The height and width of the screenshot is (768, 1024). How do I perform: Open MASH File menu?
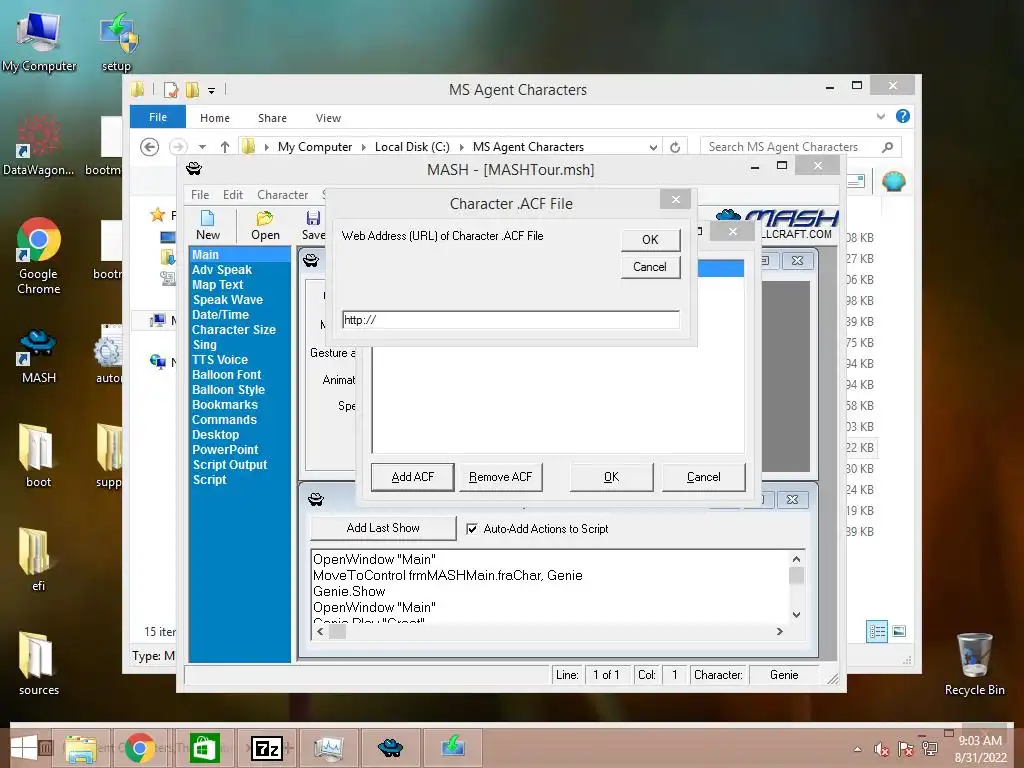point(200,195)
